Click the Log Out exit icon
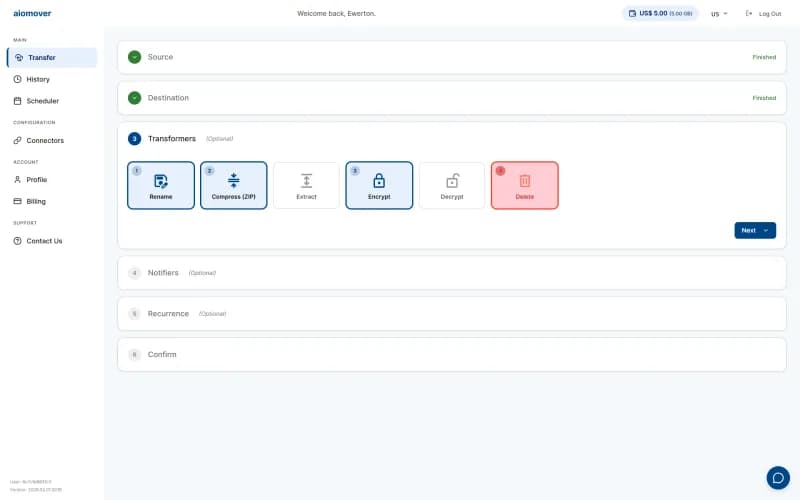 pos(748,13)
